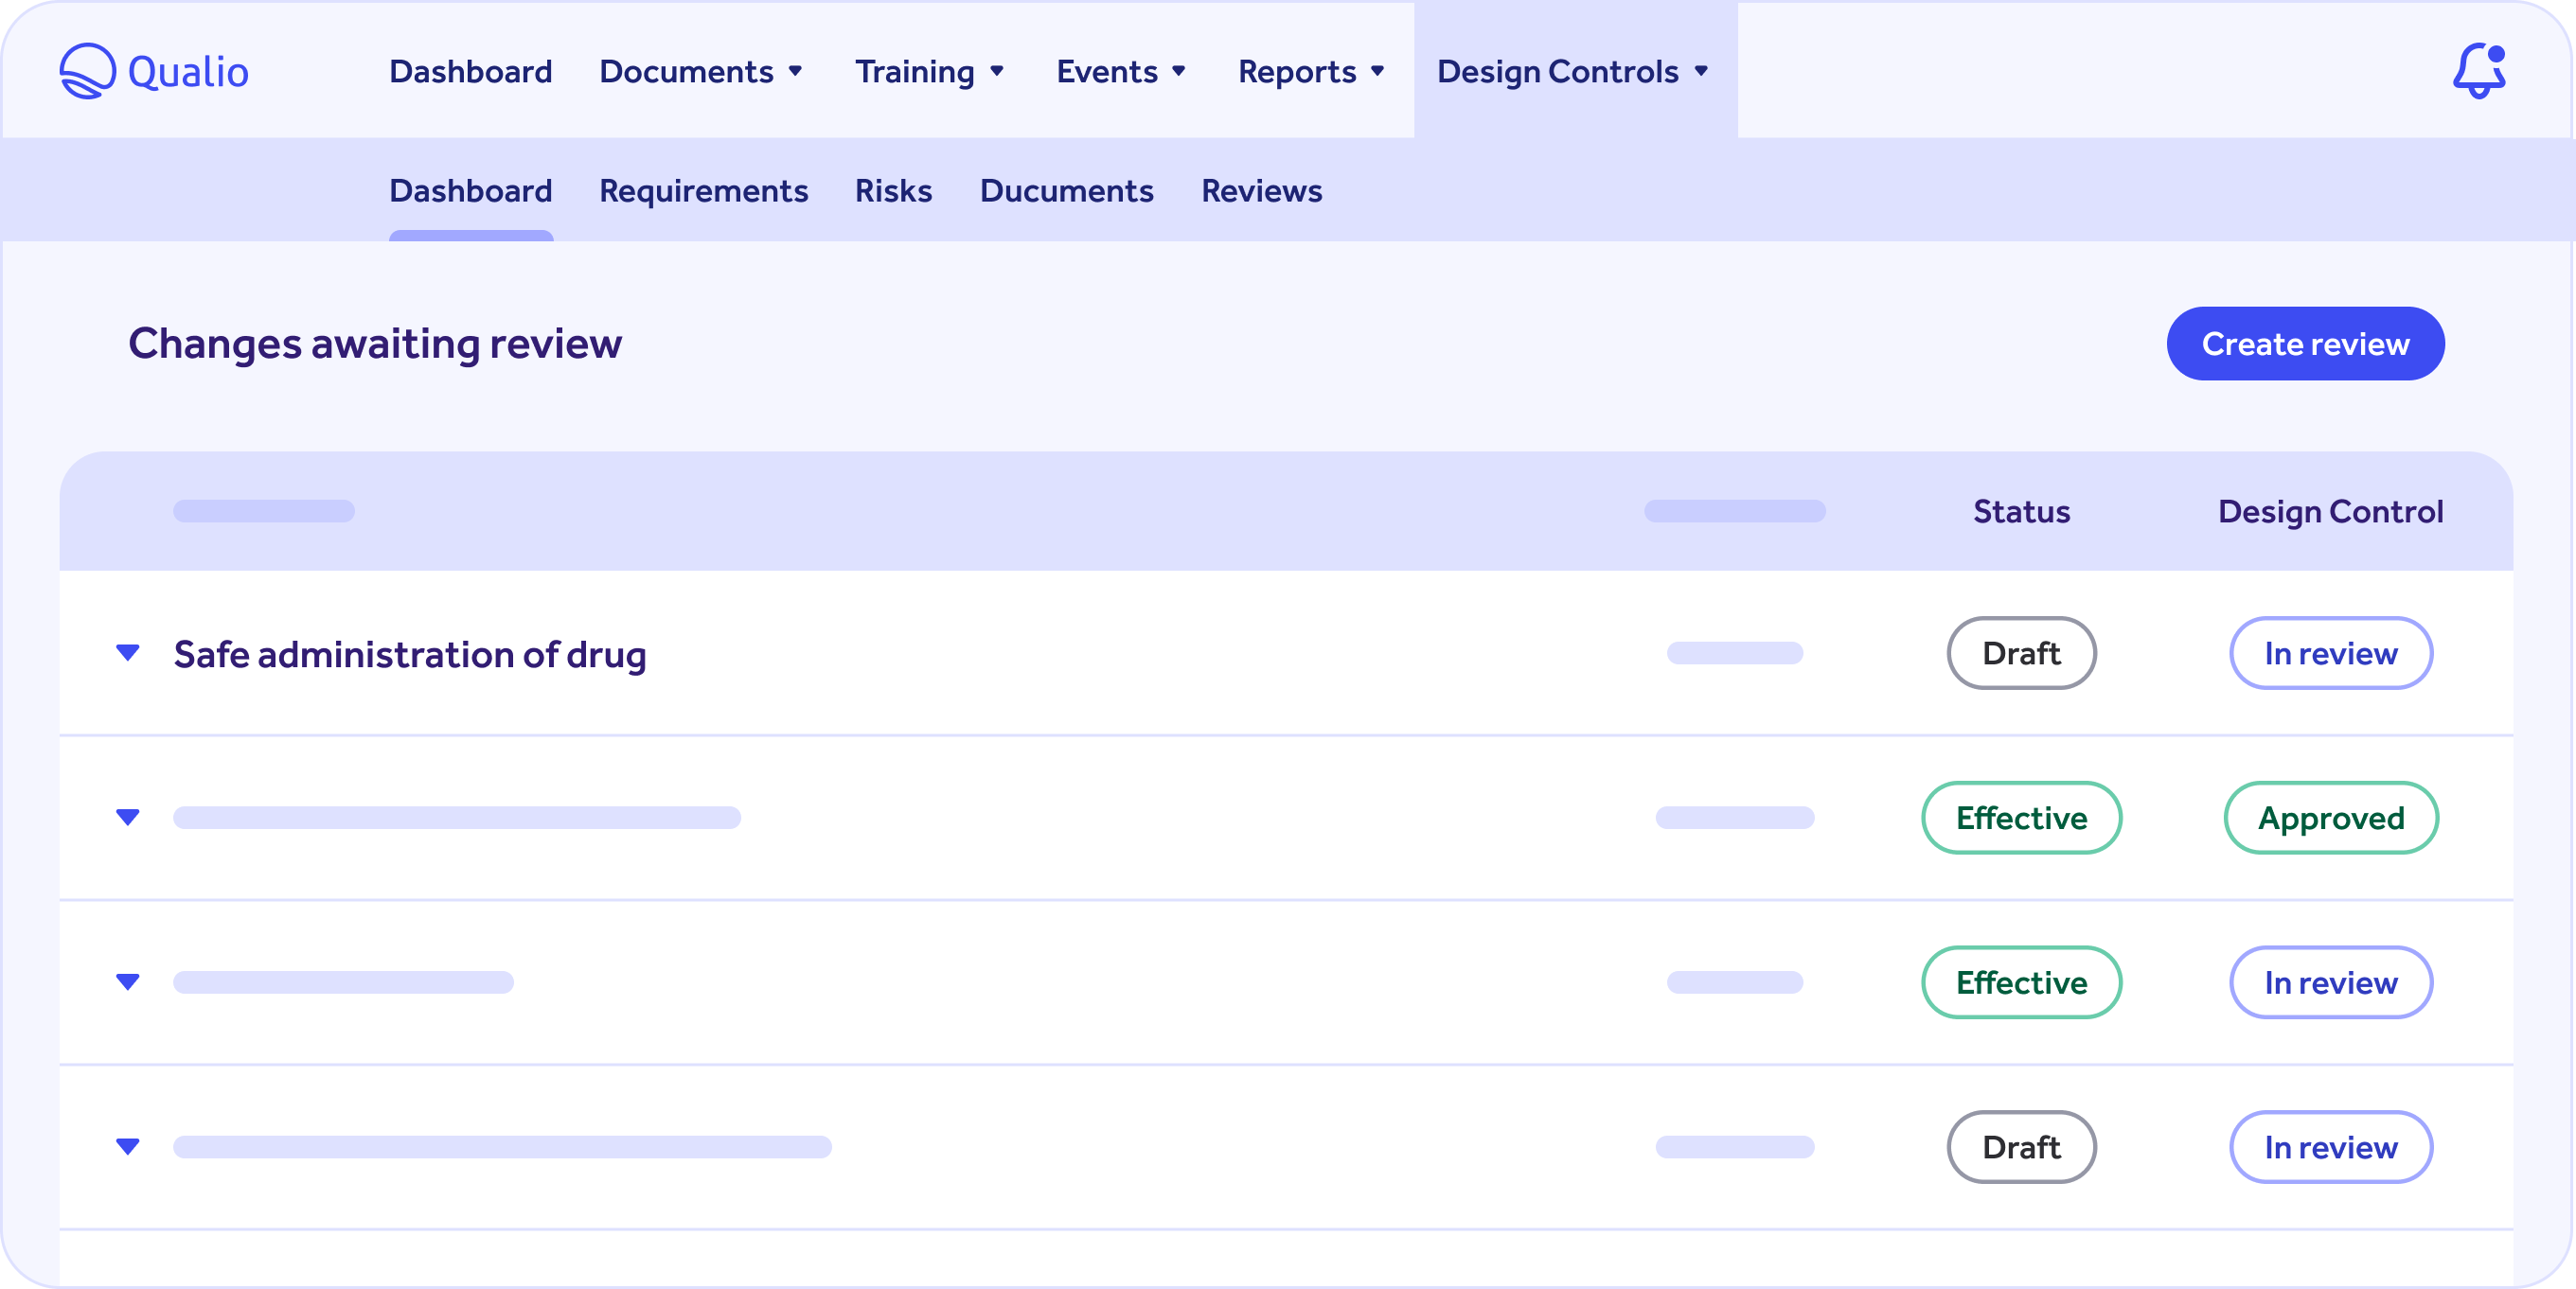Expand the Safe administration of drug row
The height and width of the screenshot is (1289, 2576).
[128, 655]
